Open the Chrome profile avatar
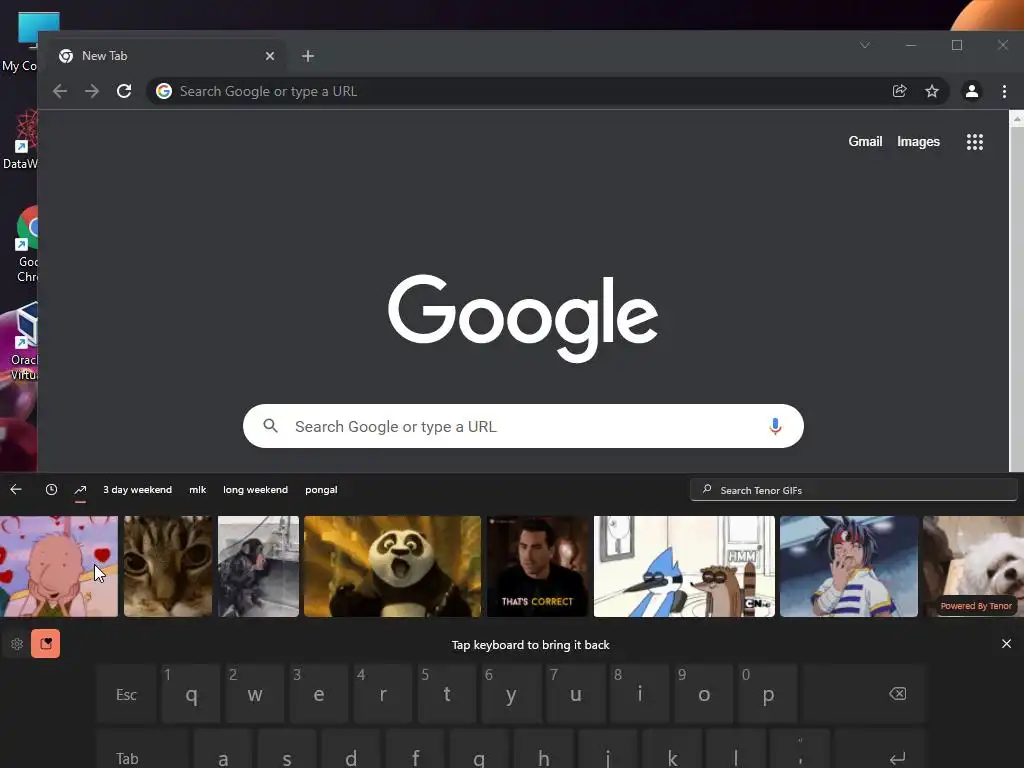 pyautogui.click(x=972, y=91)
